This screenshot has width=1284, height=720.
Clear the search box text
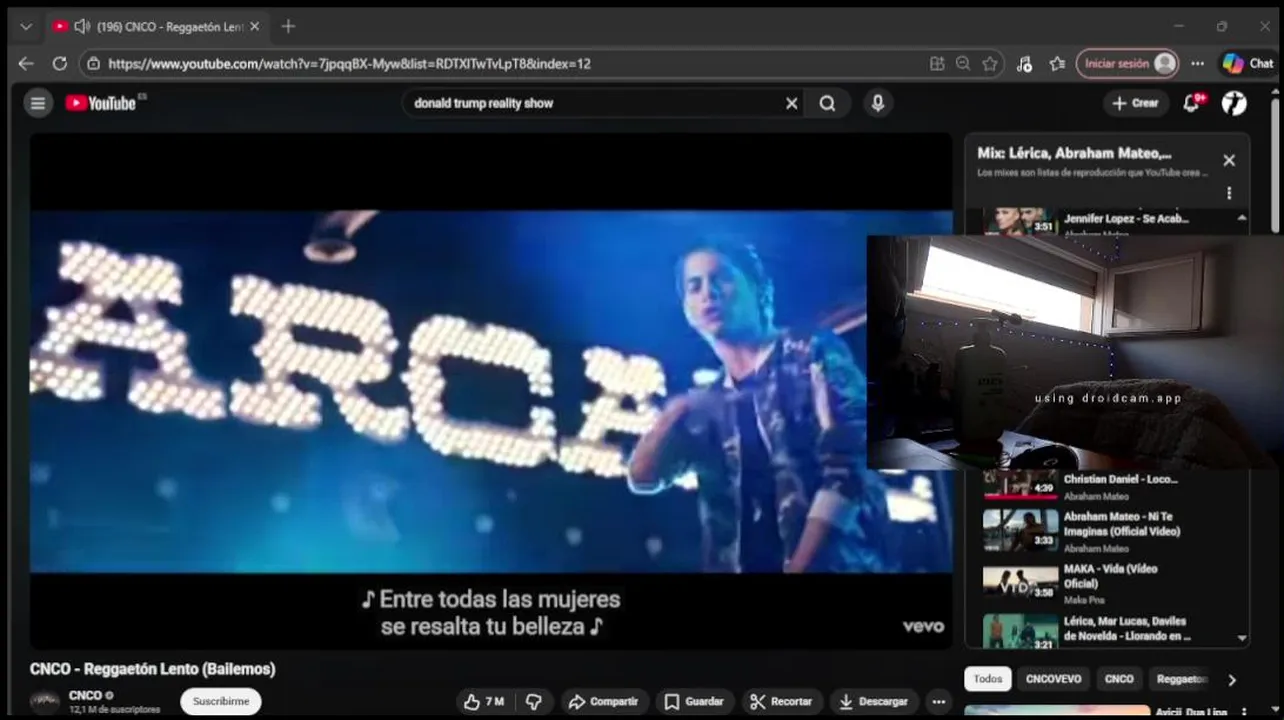click(x=791, y=103)
